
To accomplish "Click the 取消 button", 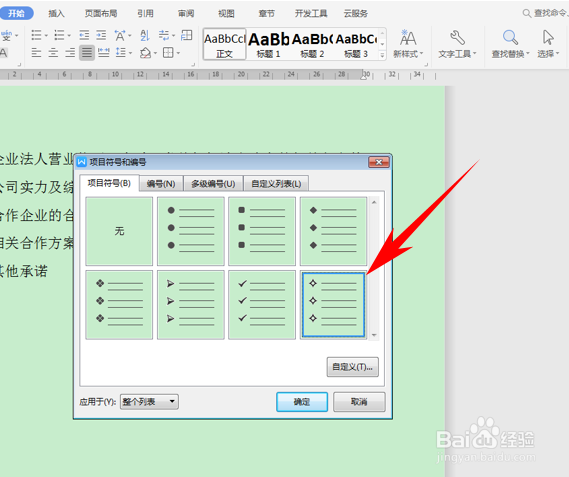I will [x=359, y=401].
